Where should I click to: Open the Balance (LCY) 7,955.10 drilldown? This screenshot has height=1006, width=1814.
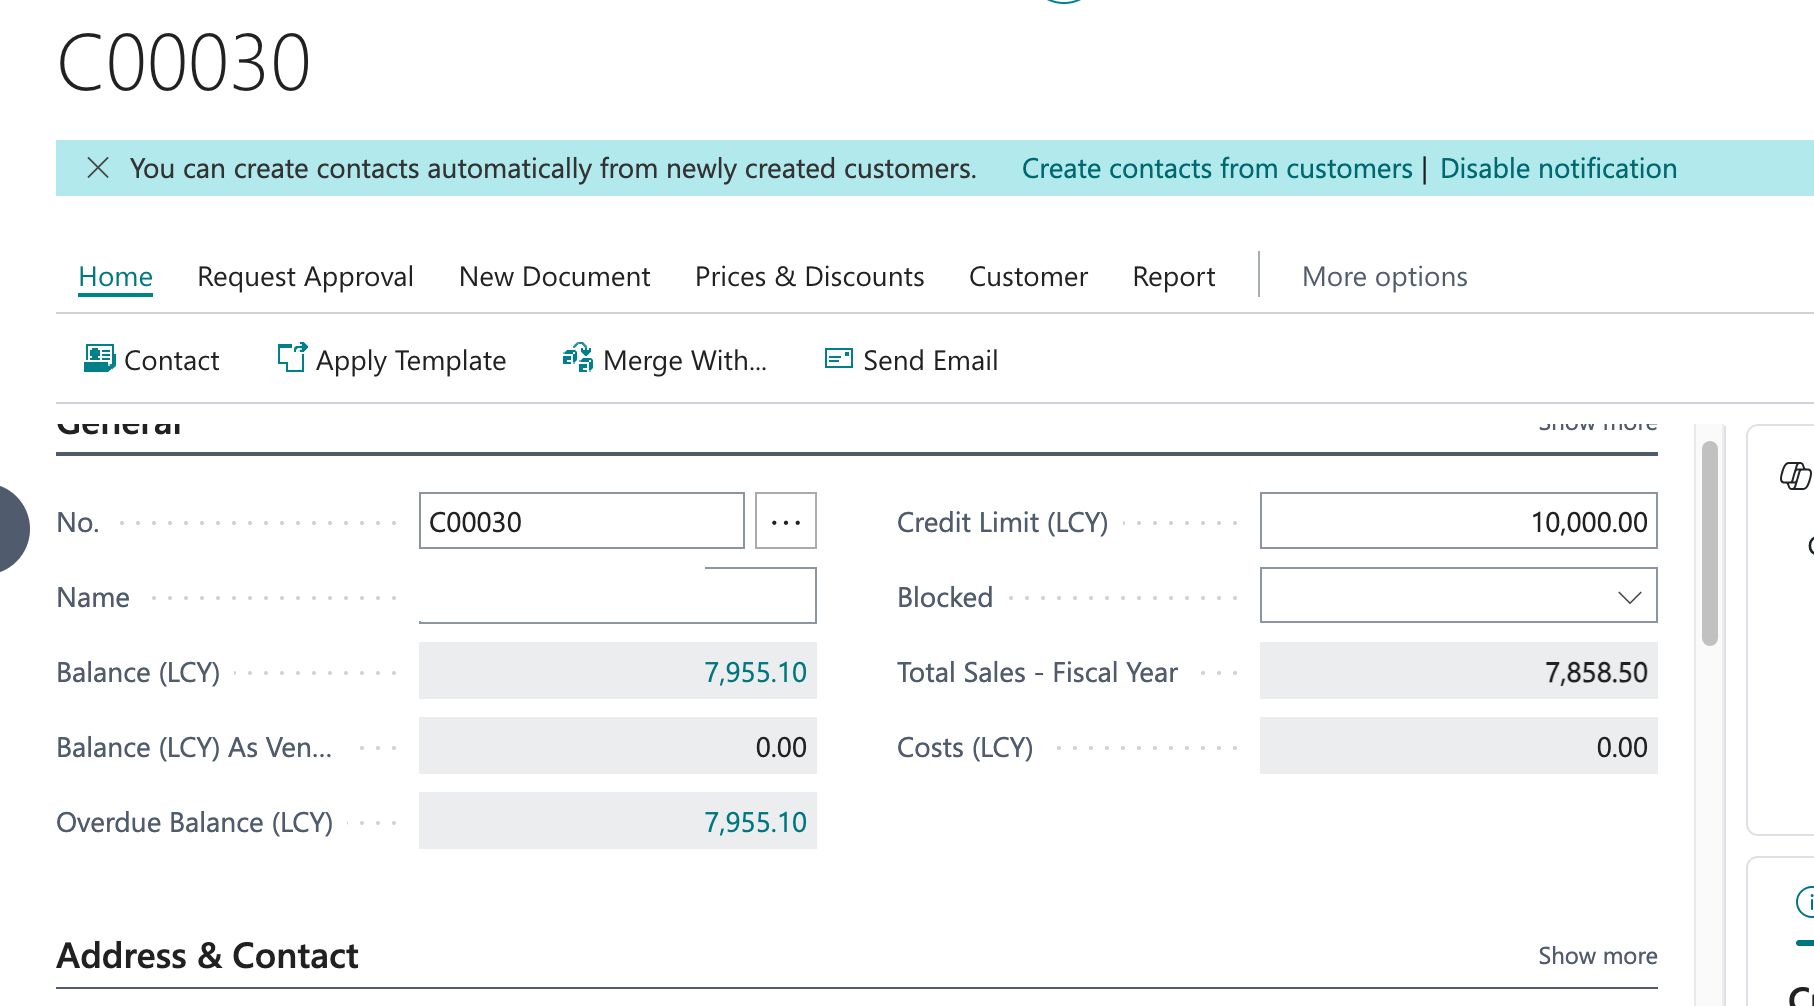click(755, 672)
